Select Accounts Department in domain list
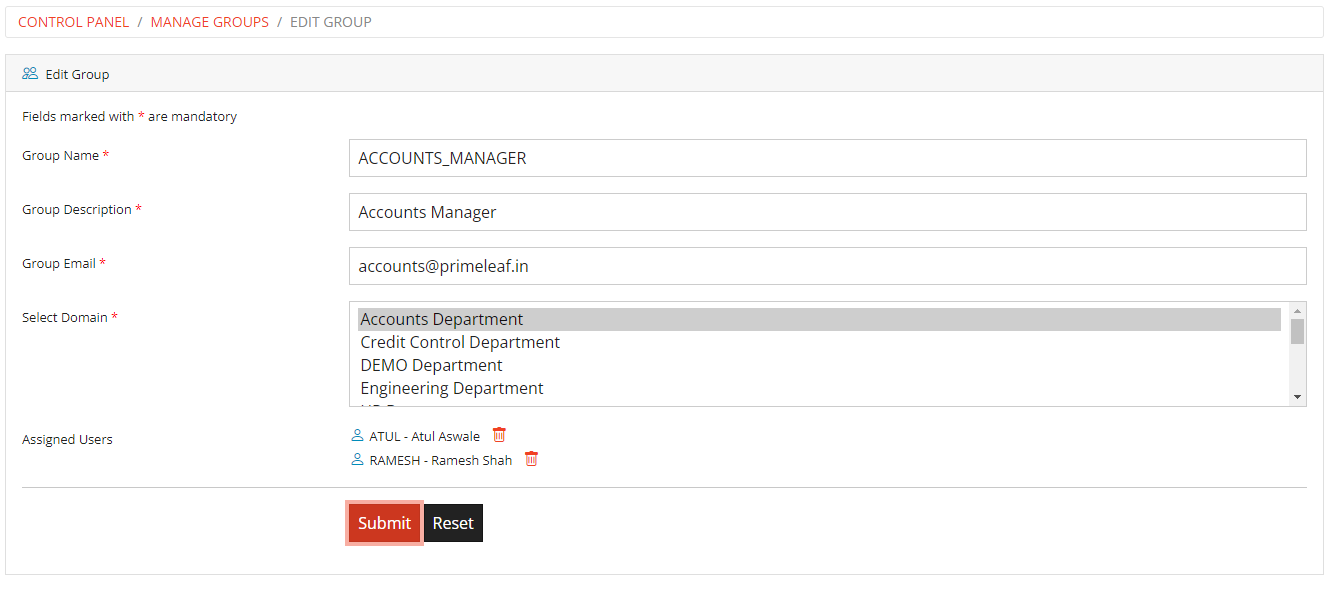The image size is (1329, 596). [x=442, y=319]
